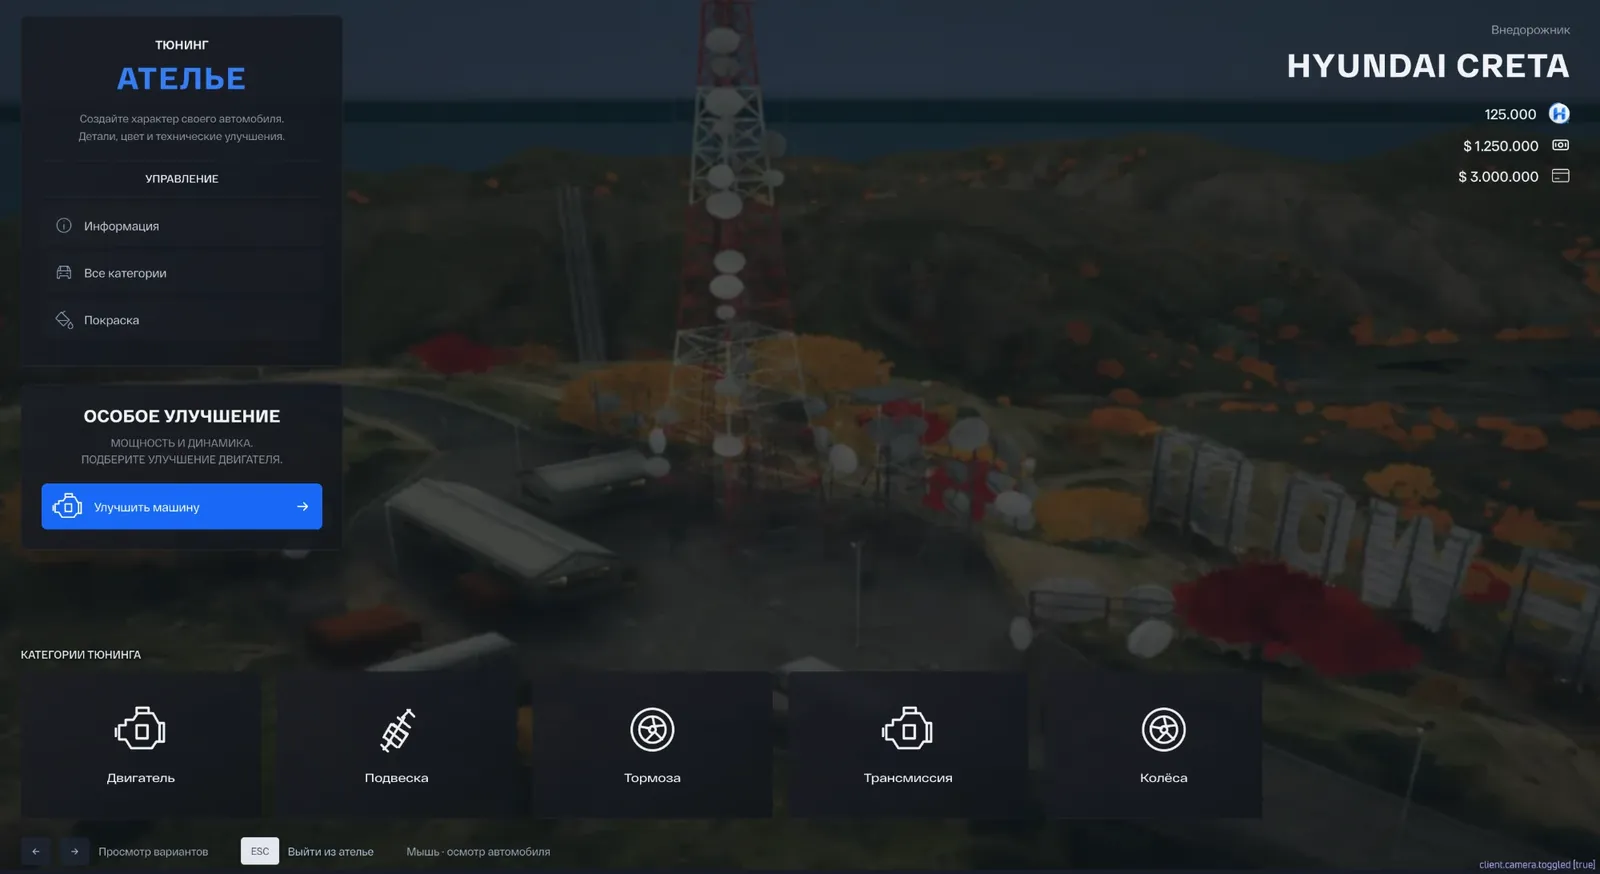Open the Двигатель engine category icon
The width and height of the screenshot is (1600, 874).
click(x=140, y=730)
